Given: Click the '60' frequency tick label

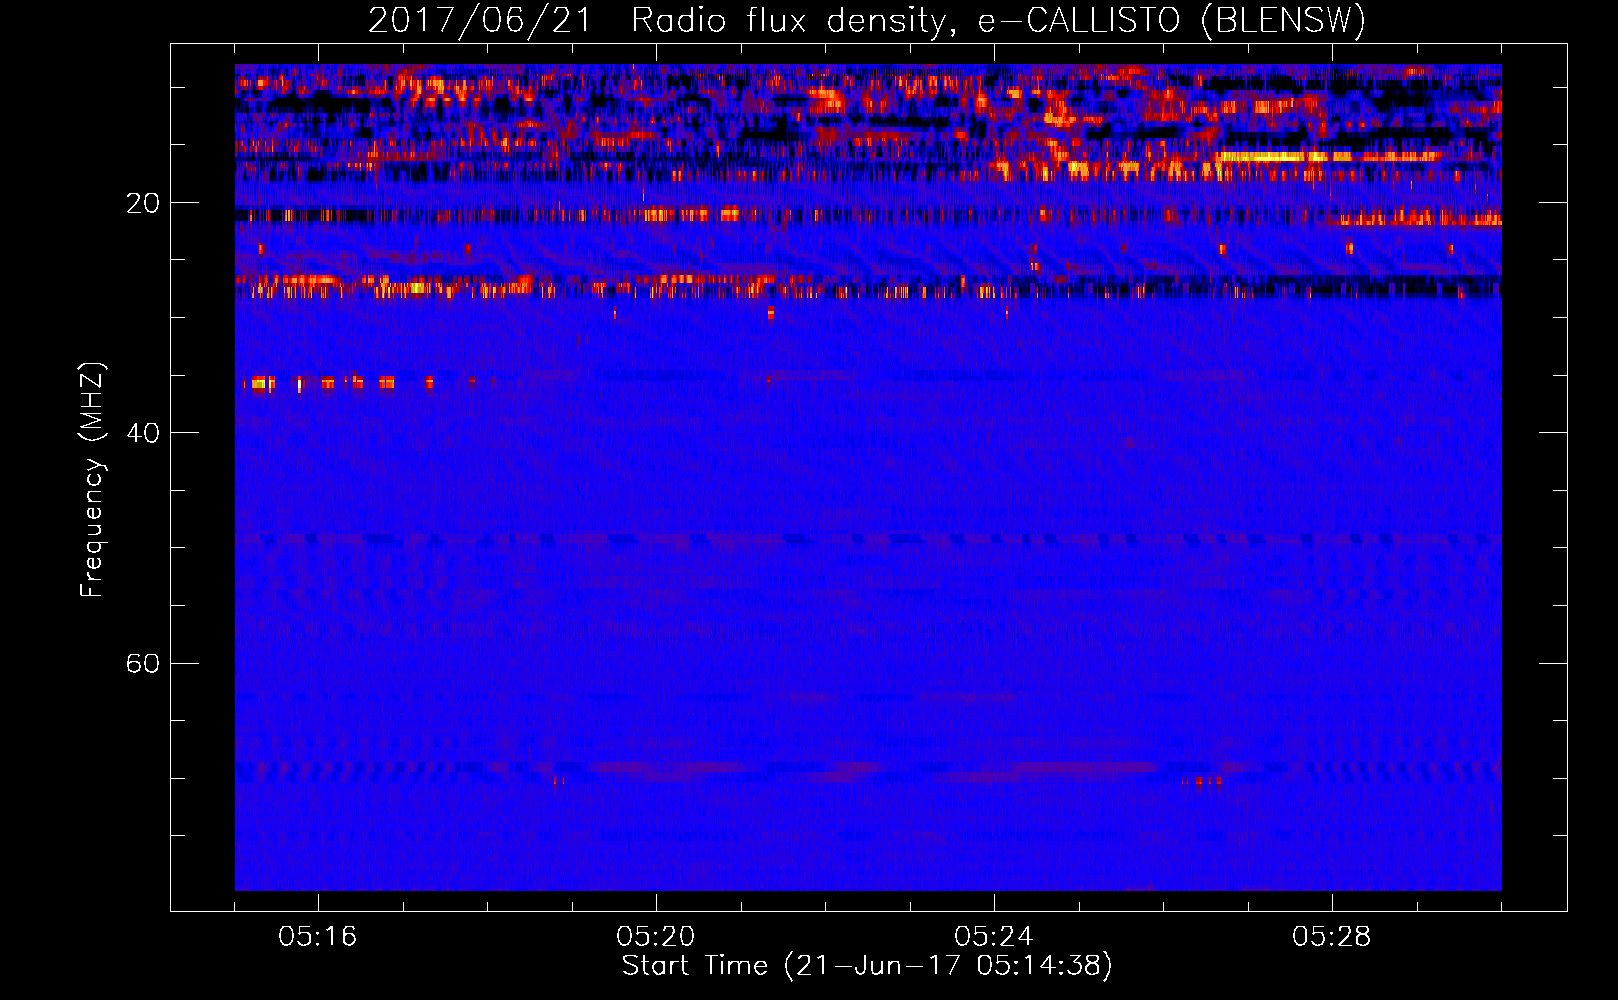Looking at the screenshot, I should click(x=142, y=663).
